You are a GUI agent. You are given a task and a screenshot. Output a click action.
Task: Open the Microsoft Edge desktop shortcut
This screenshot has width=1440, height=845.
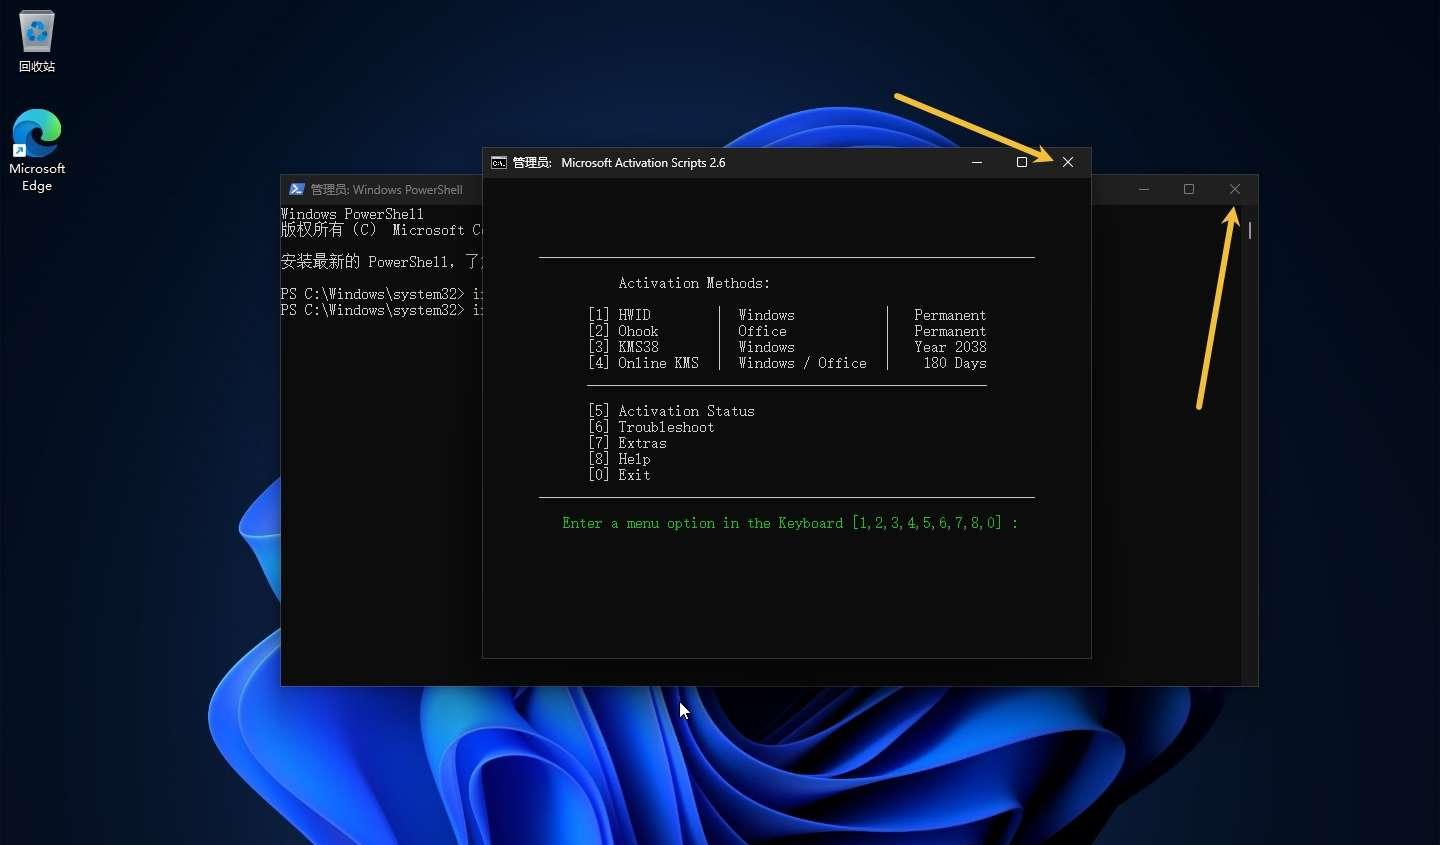37,150
